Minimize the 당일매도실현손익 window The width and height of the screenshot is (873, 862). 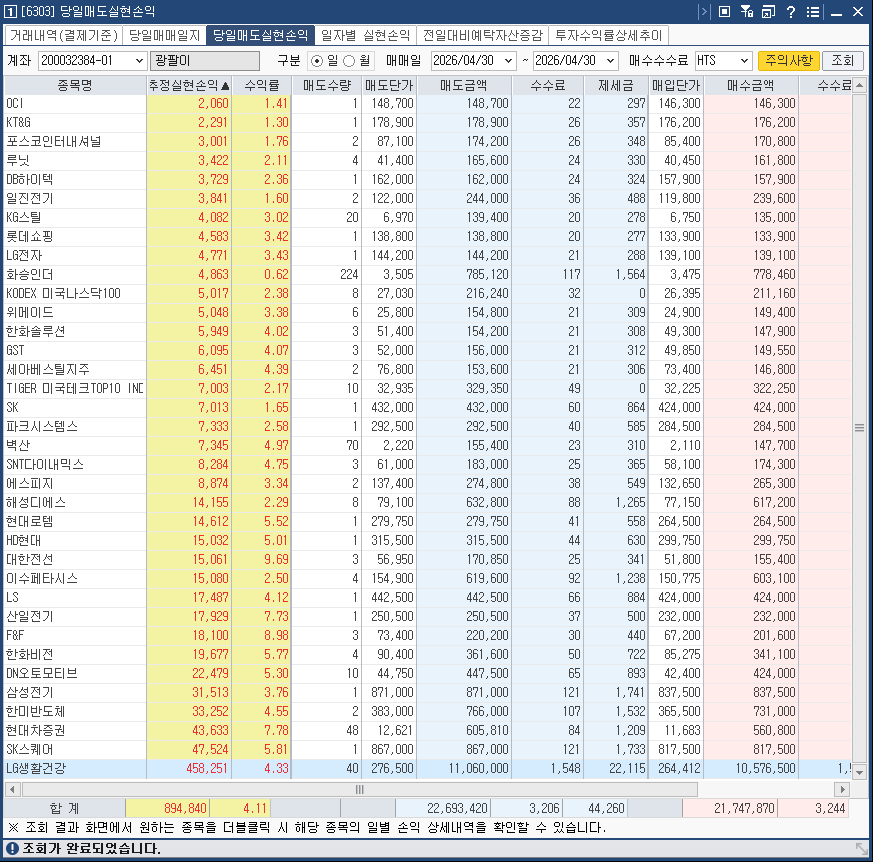[x=836, y=12]
